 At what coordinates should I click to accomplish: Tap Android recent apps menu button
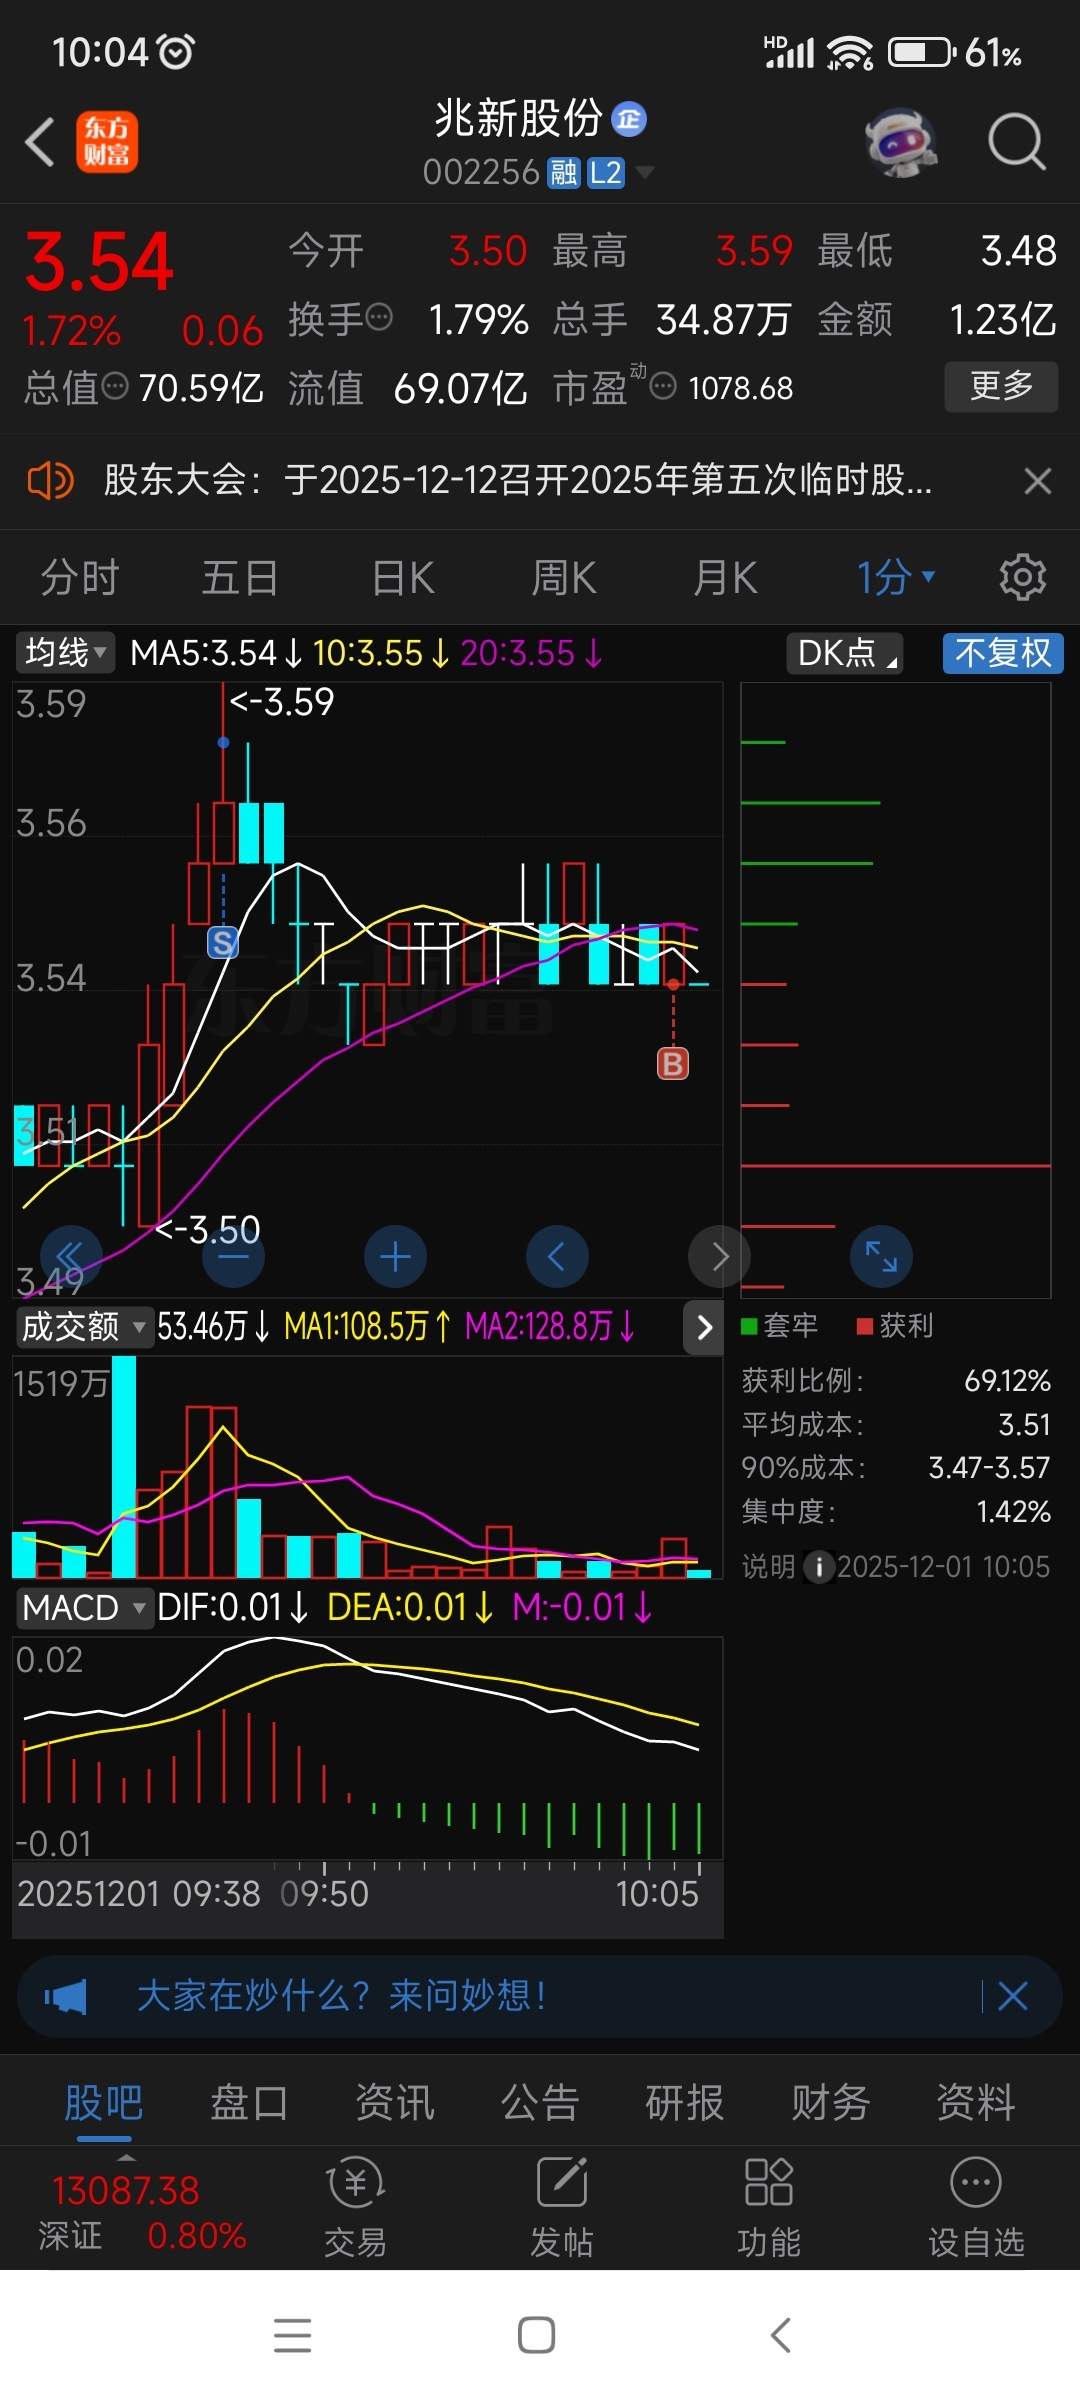(292, 2335)
